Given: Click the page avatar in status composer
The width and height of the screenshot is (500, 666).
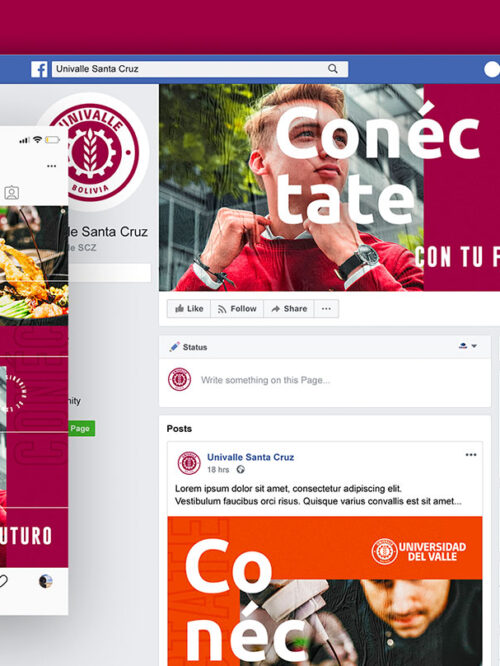Looking at the screenshot, I should 179,379.
